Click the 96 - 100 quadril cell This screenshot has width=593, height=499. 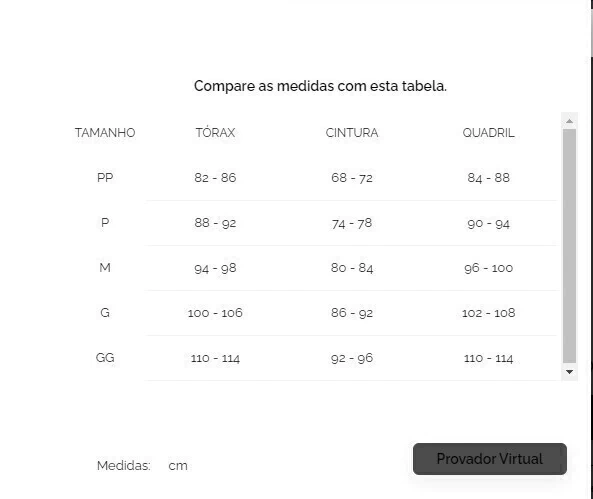[488, 268]
